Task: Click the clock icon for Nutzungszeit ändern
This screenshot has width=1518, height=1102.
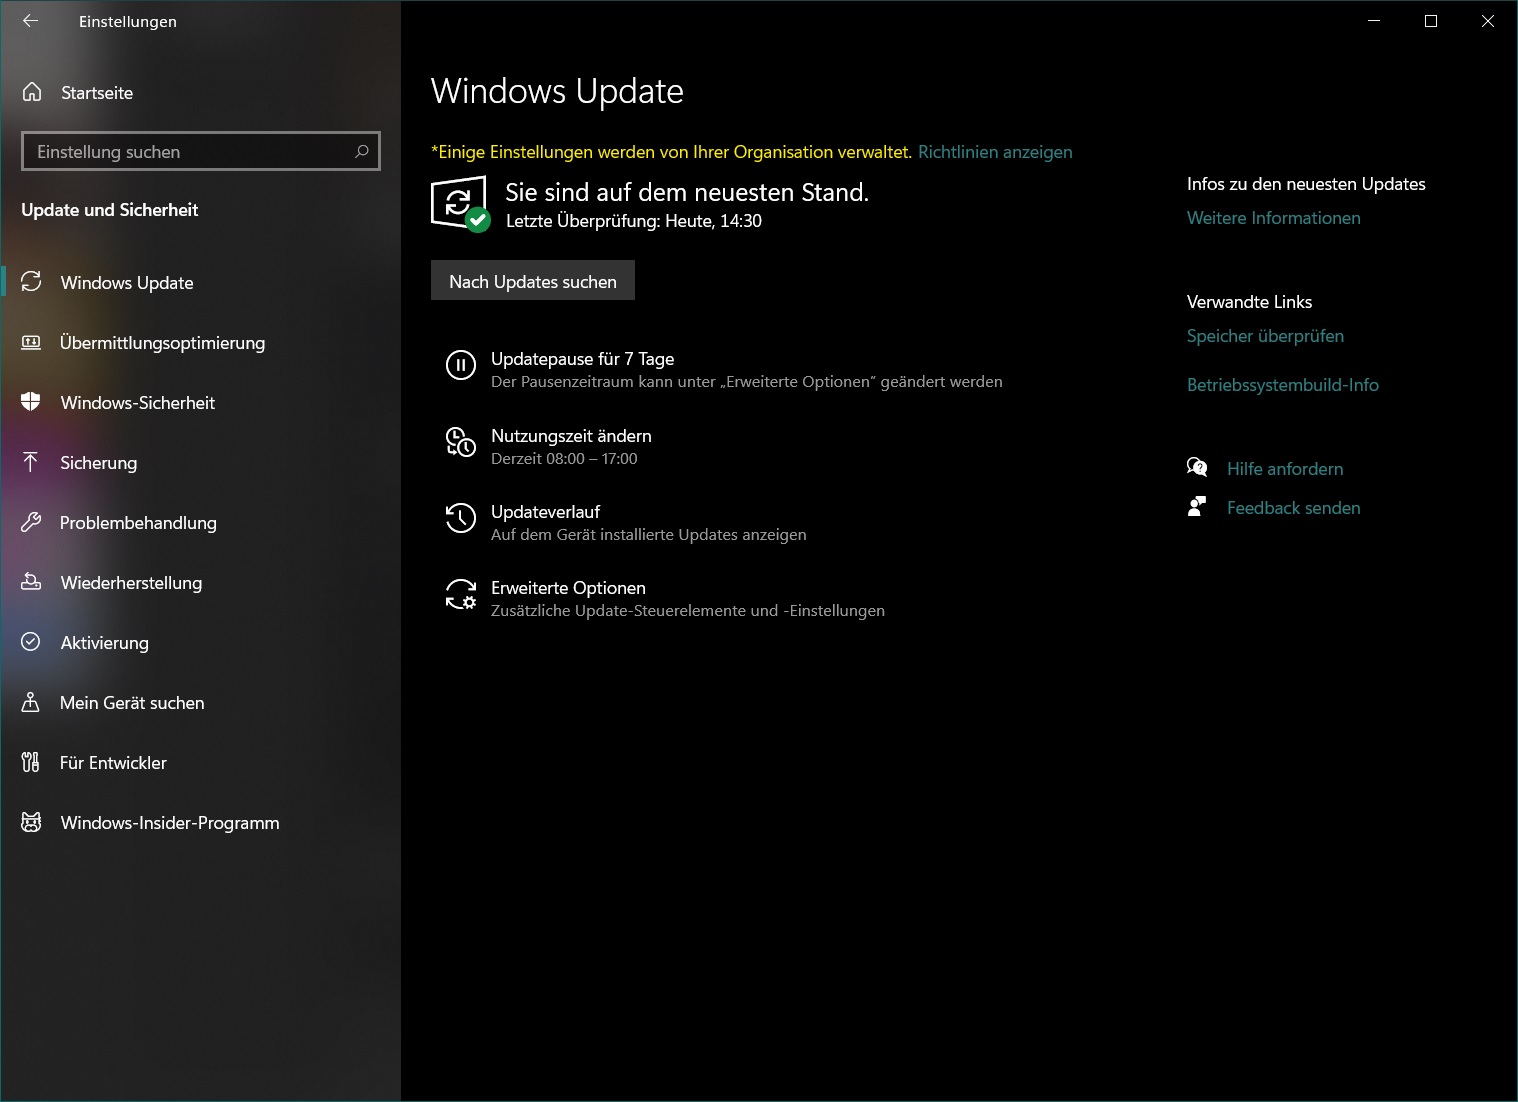Action: 460,442
